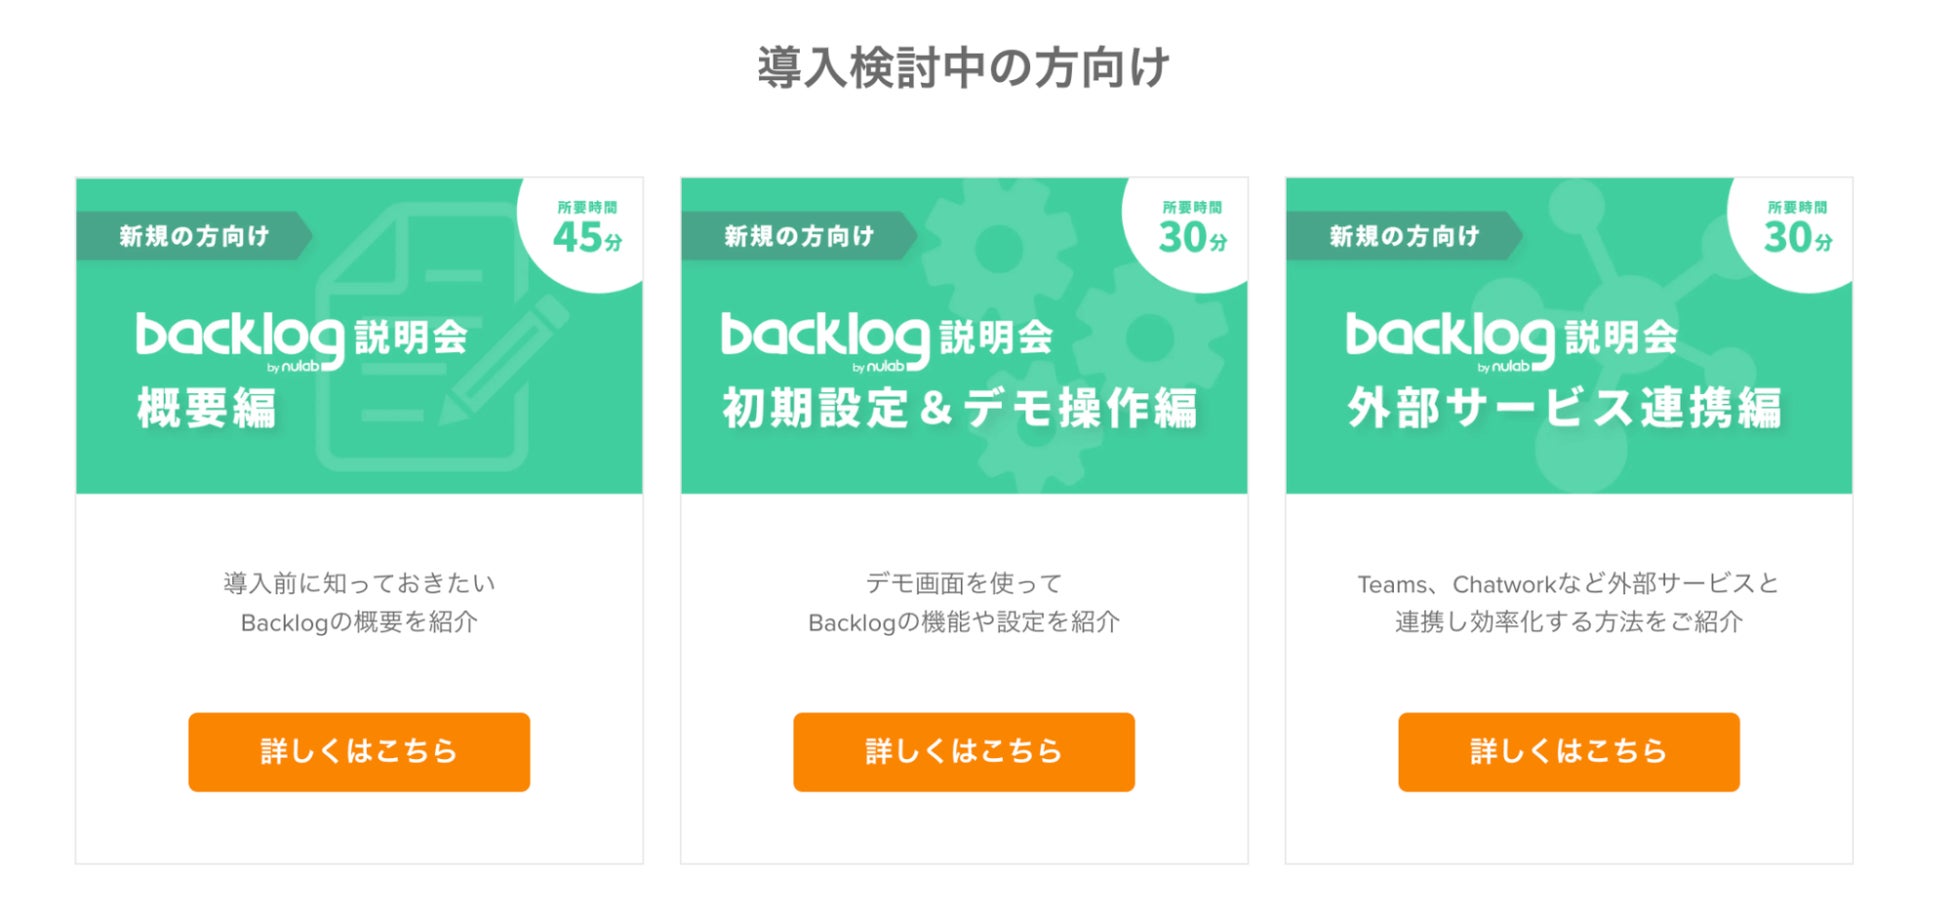Click the 概要編 banner title
The width and height of the screenshot is (1950, 924).
pos(207,409)
